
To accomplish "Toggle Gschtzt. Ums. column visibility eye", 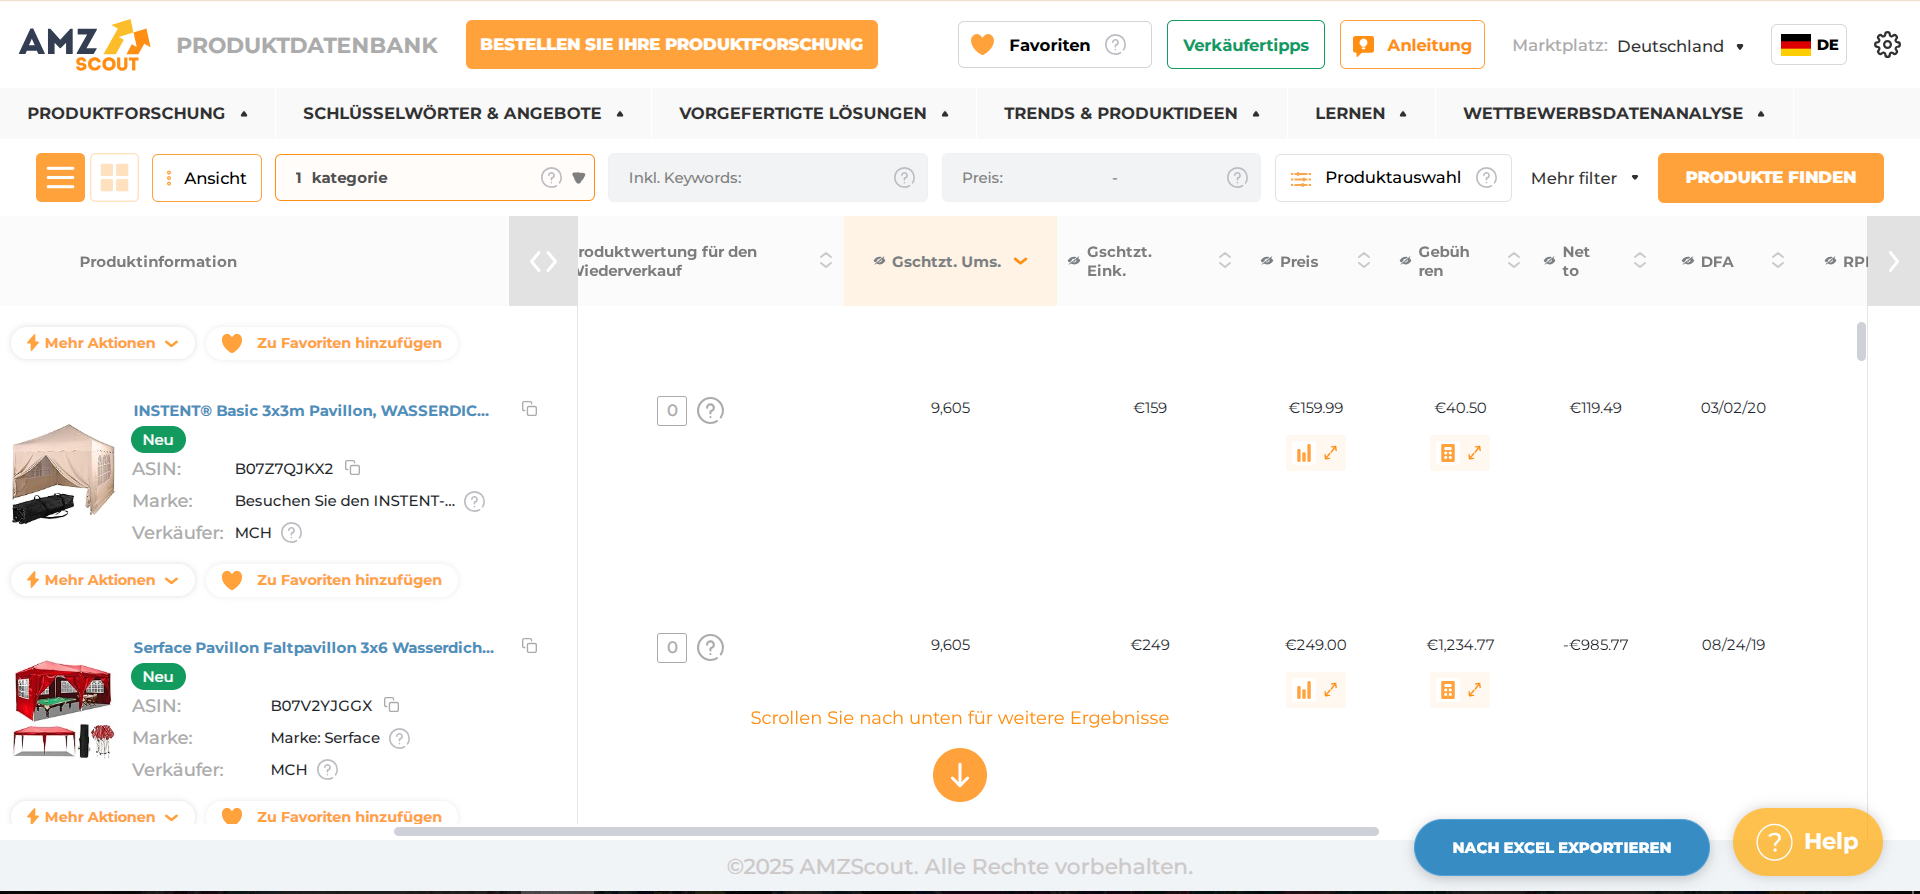I will tap(880, 261).
